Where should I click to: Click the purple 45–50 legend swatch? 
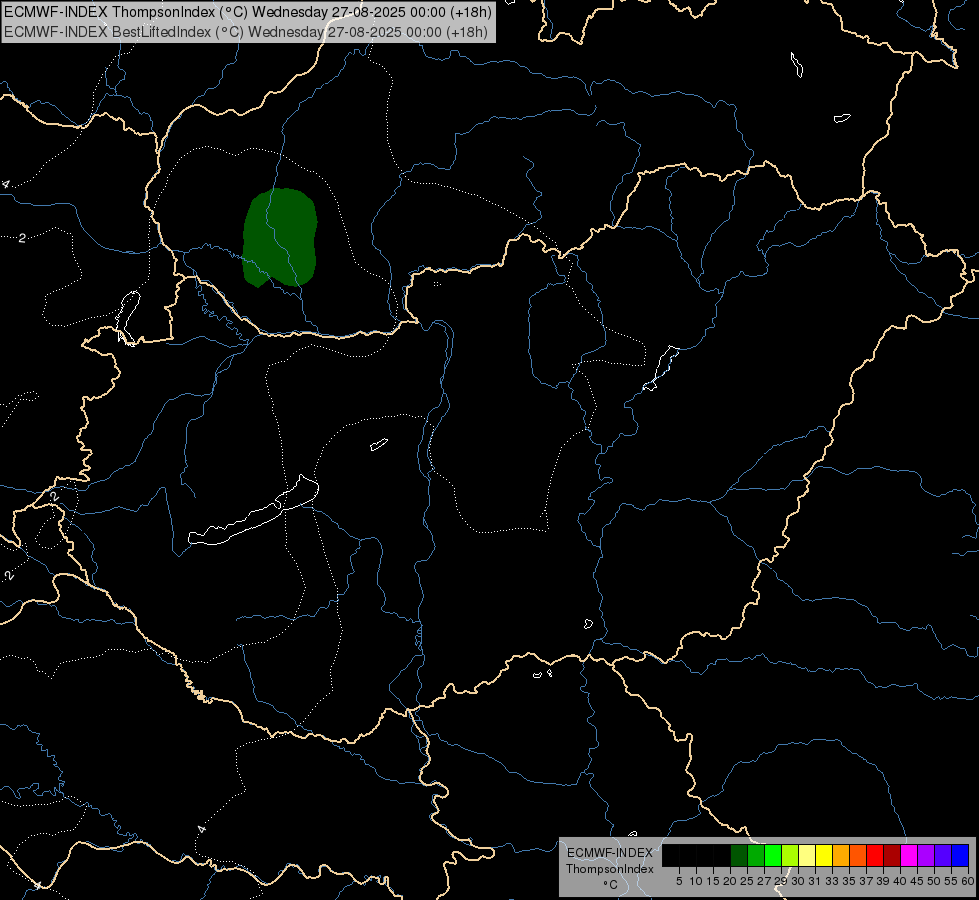click(926, 855)
